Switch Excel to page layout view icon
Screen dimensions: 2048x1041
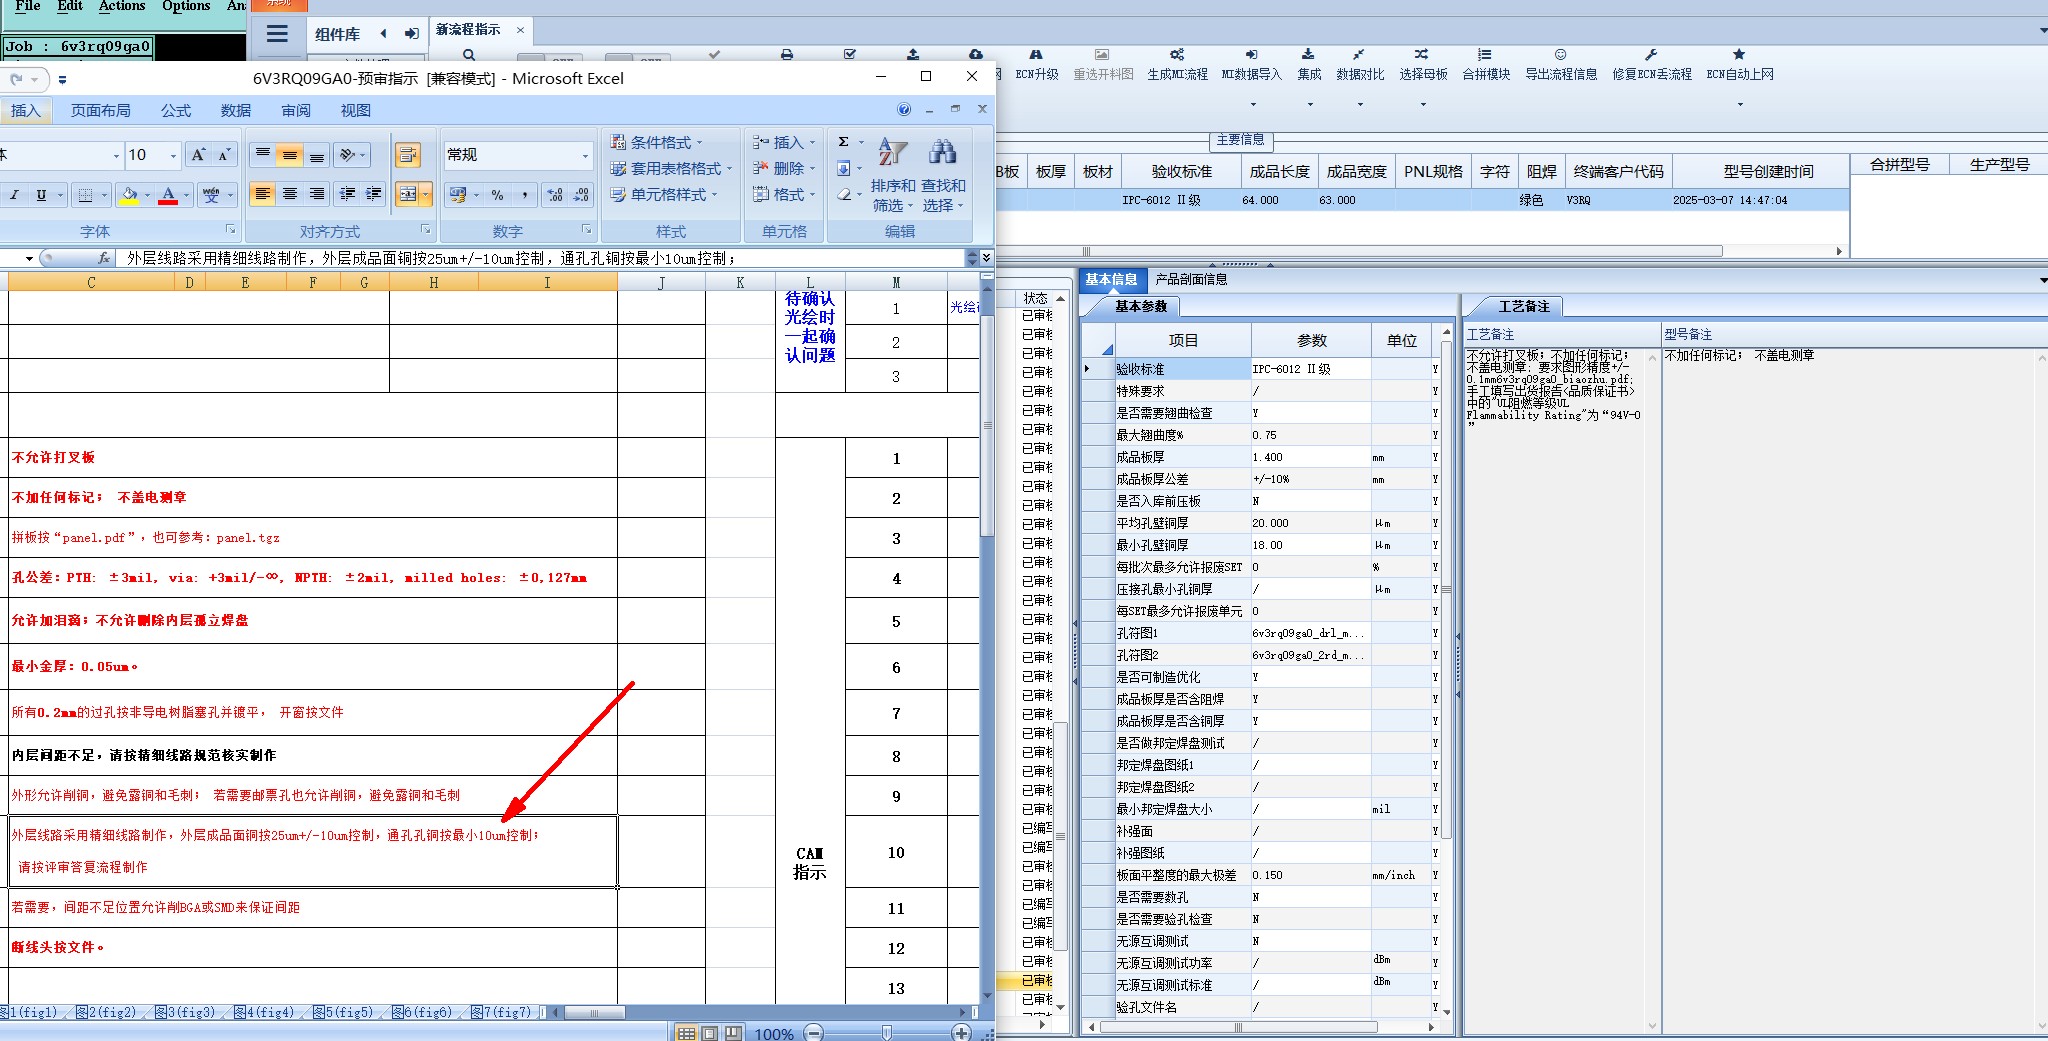coord(709,1033)
